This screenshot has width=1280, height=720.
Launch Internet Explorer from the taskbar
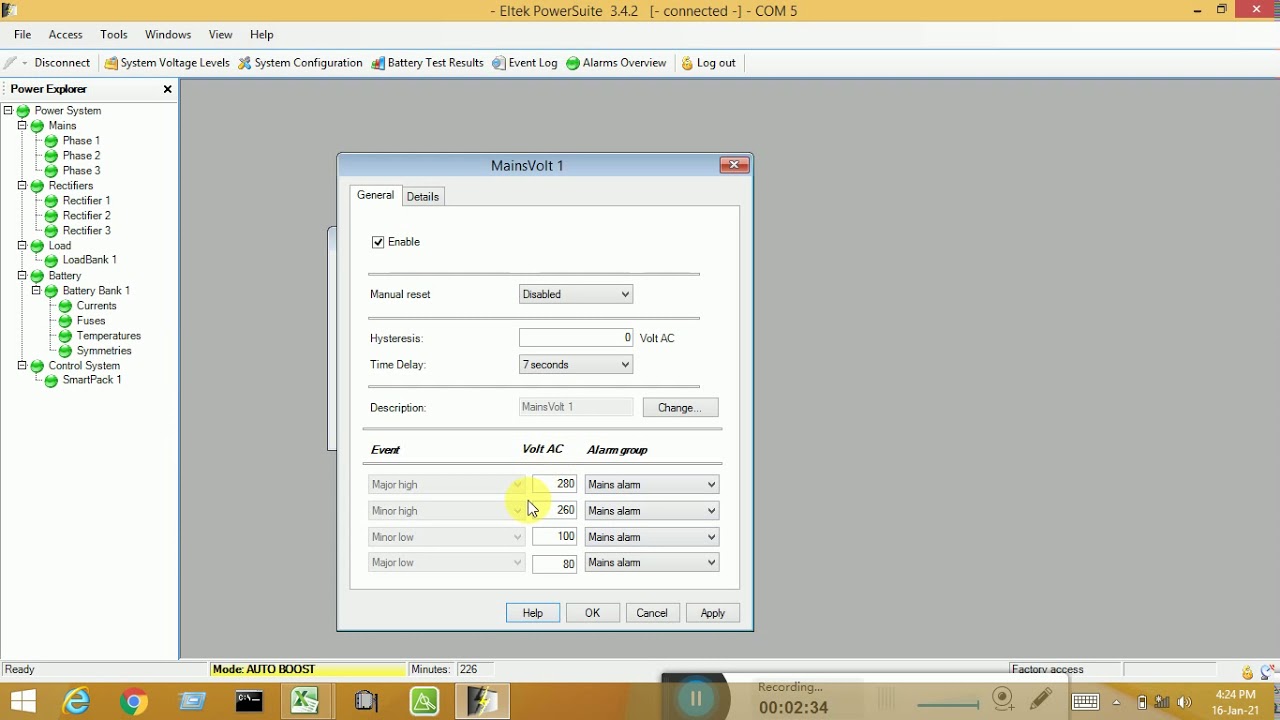coord(76,701)
